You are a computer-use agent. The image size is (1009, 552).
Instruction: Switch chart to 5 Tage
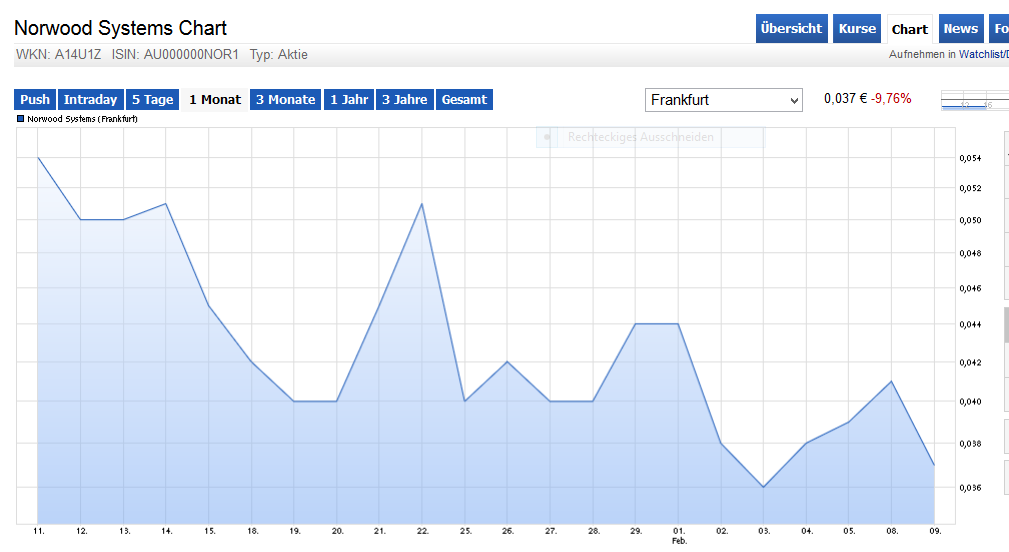(x=153, y=100)
